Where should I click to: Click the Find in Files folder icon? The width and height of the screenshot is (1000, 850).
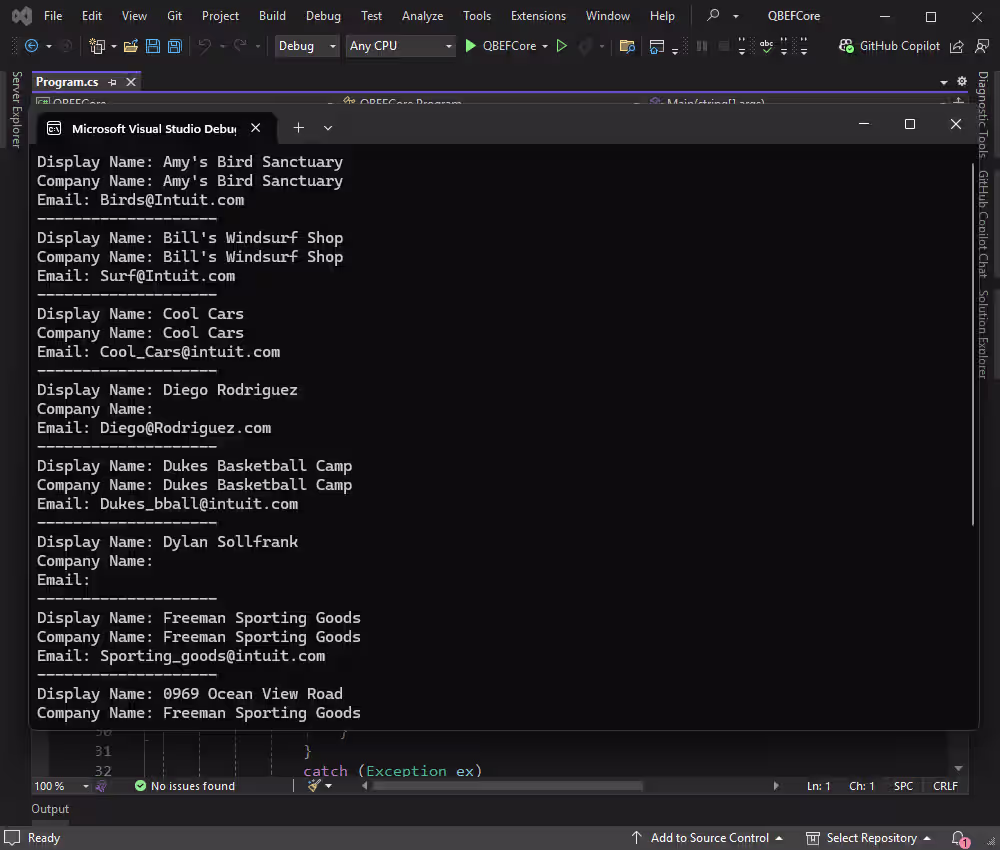[x=627, y=46]
